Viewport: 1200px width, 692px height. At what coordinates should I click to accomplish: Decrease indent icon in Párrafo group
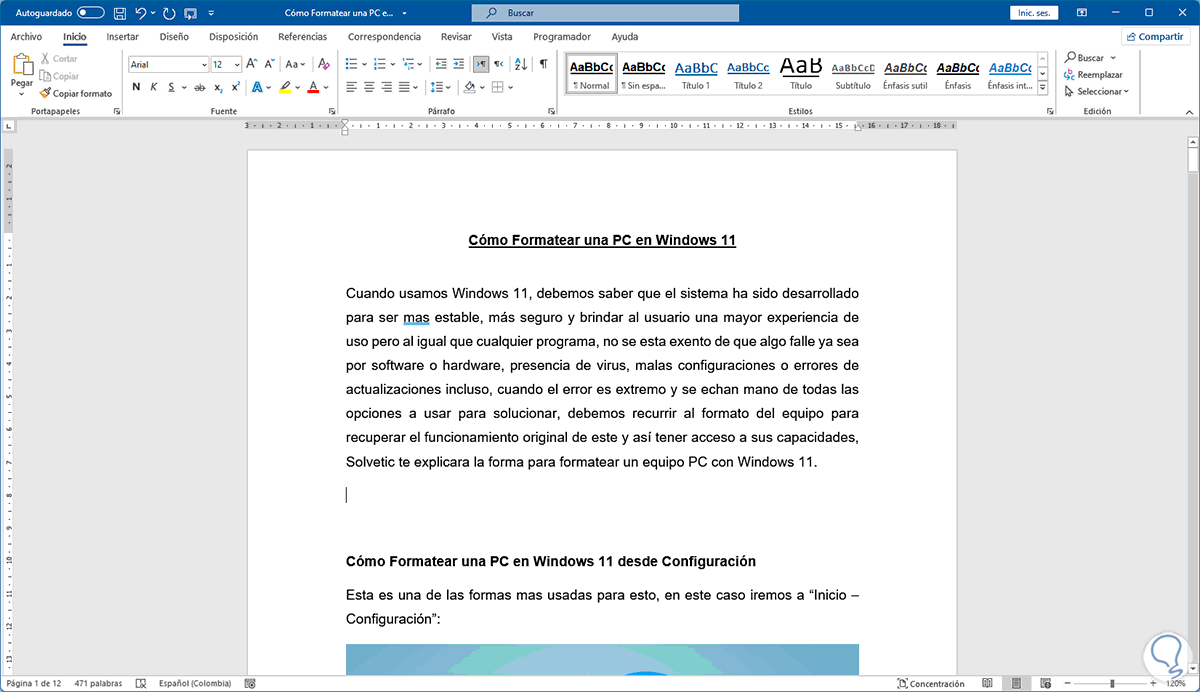[x=442, y=64]
